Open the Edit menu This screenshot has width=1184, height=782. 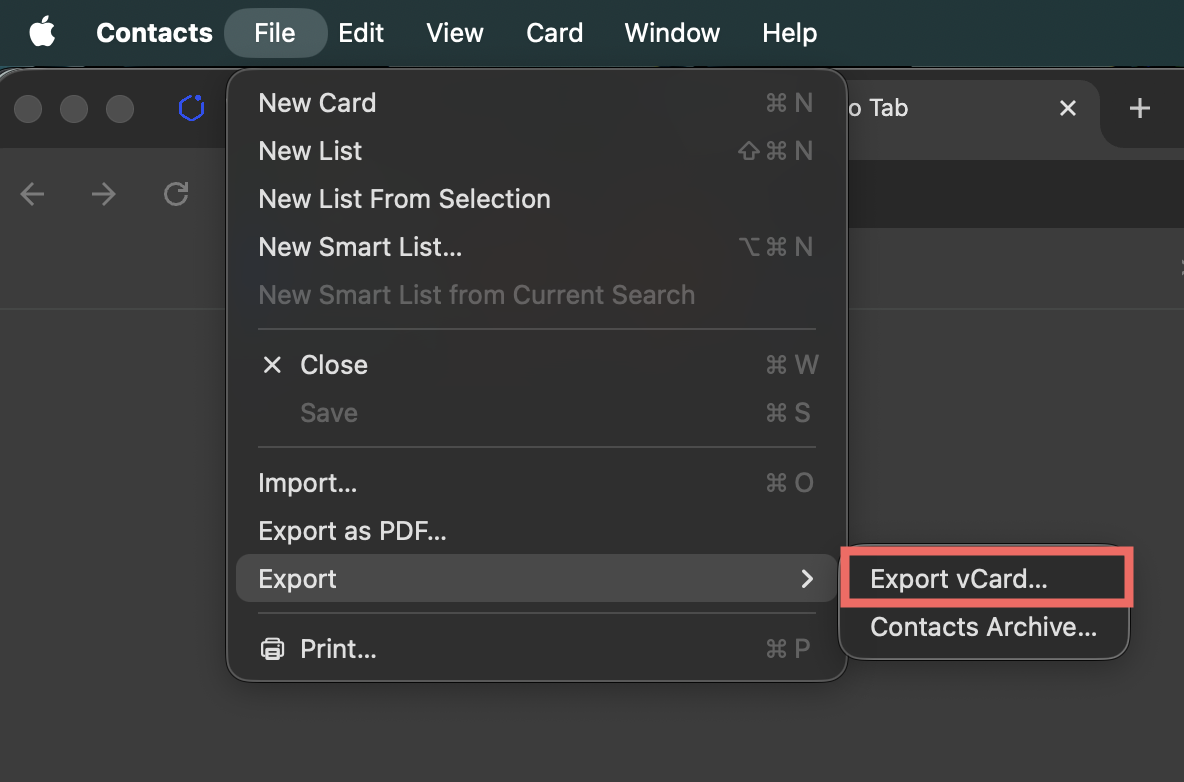pyautogui.click(x=361, y=33)
